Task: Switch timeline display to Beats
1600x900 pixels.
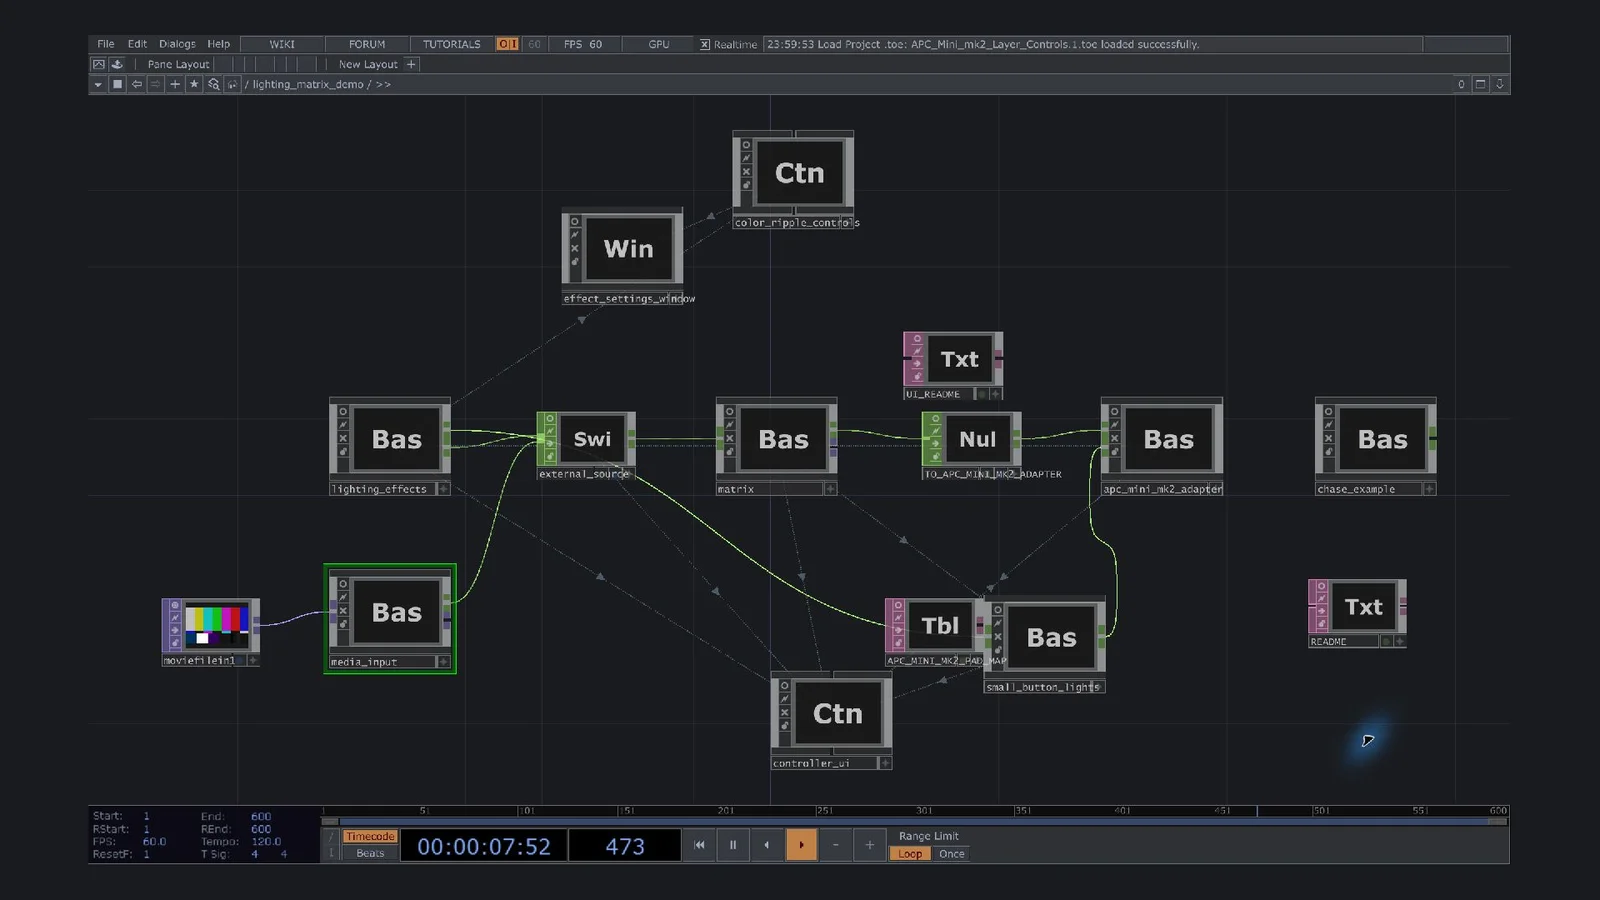Action: 370,853
